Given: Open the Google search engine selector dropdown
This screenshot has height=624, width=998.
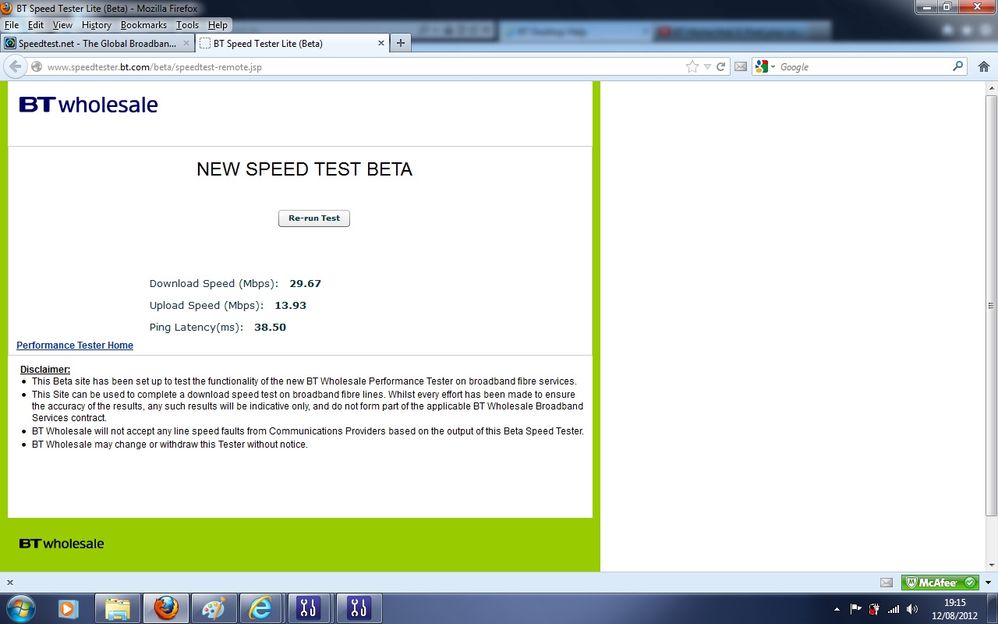Looking at the screenshot, I should pyautogui.click(x=764, y=66).
